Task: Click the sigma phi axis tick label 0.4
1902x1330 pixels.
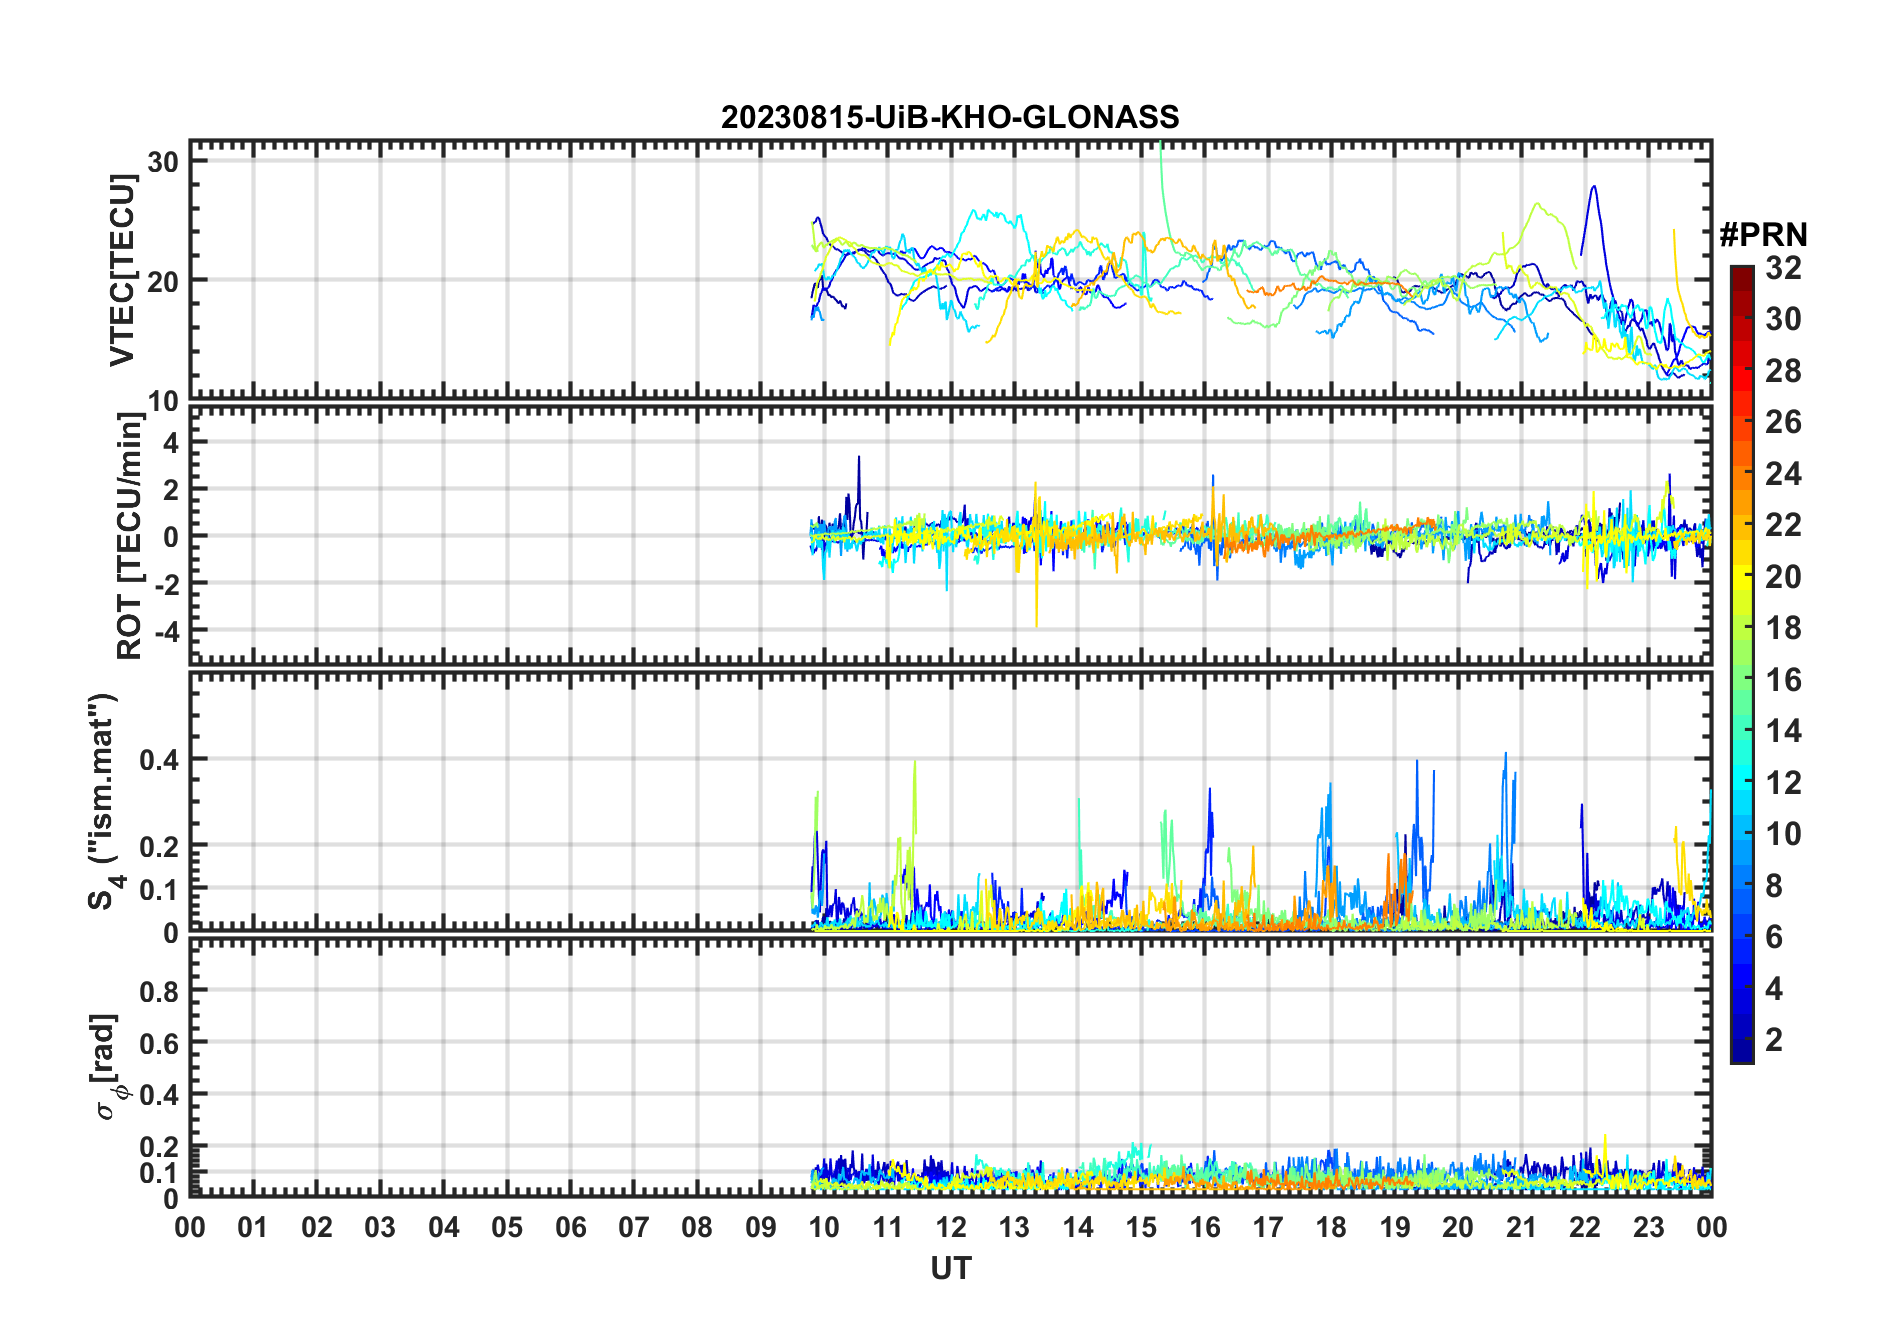Action: 159,1095
